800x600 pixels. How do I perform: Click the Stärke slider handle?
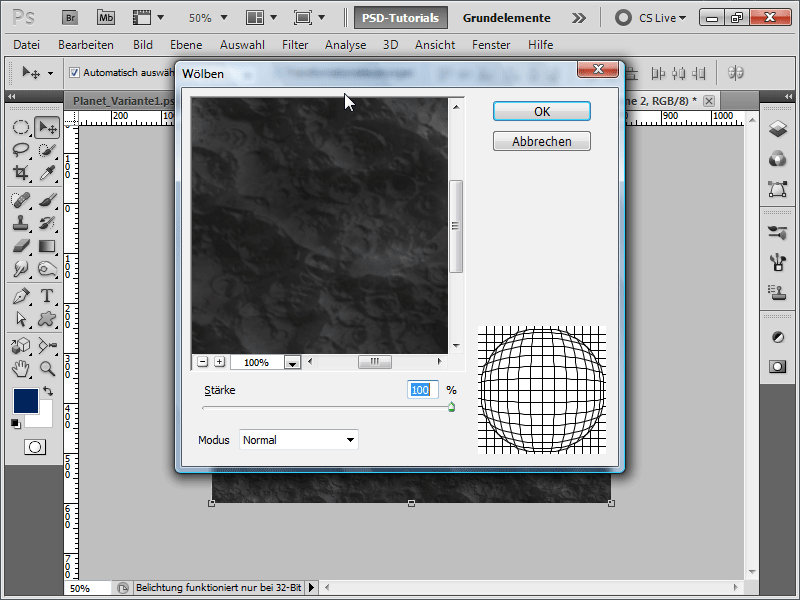click(x=452, y=407)
